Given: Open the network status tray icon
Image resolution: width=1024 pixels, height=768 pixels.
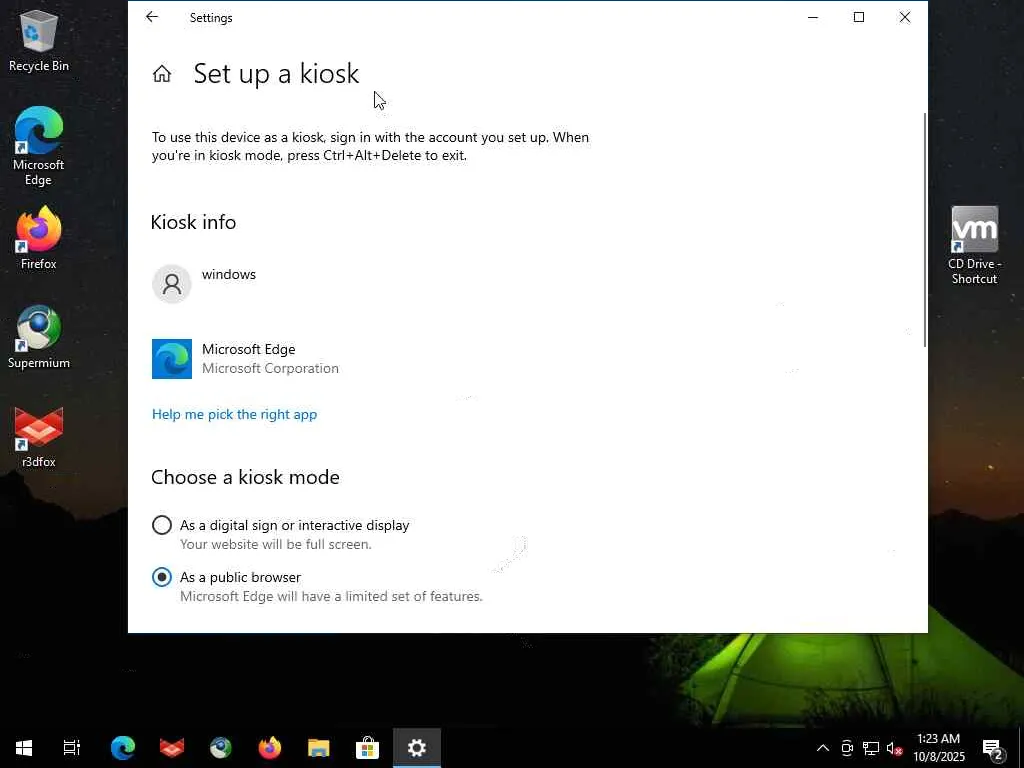Looking at the screenshot, I should coord(871,748).
